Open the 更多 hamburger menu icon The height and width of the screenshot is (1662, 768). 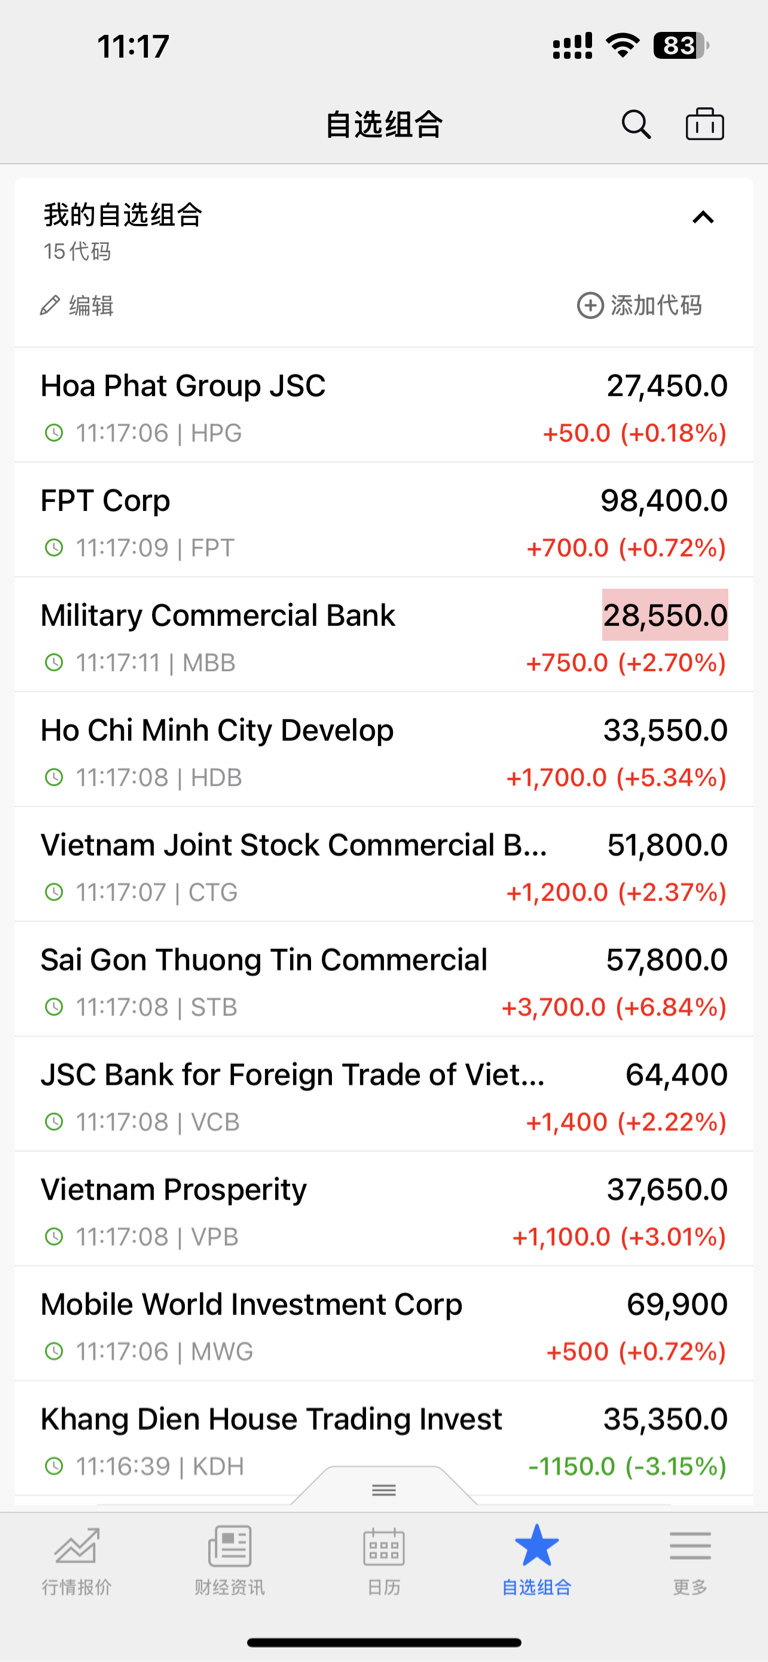click(x=690, y=1545)
